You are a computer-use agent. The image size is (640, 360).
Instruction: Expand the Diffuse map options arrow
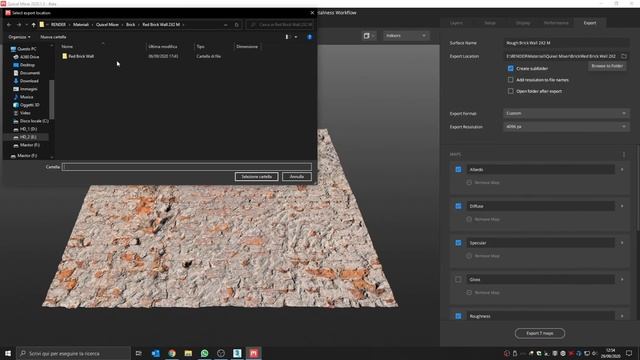tap(622, 206)
